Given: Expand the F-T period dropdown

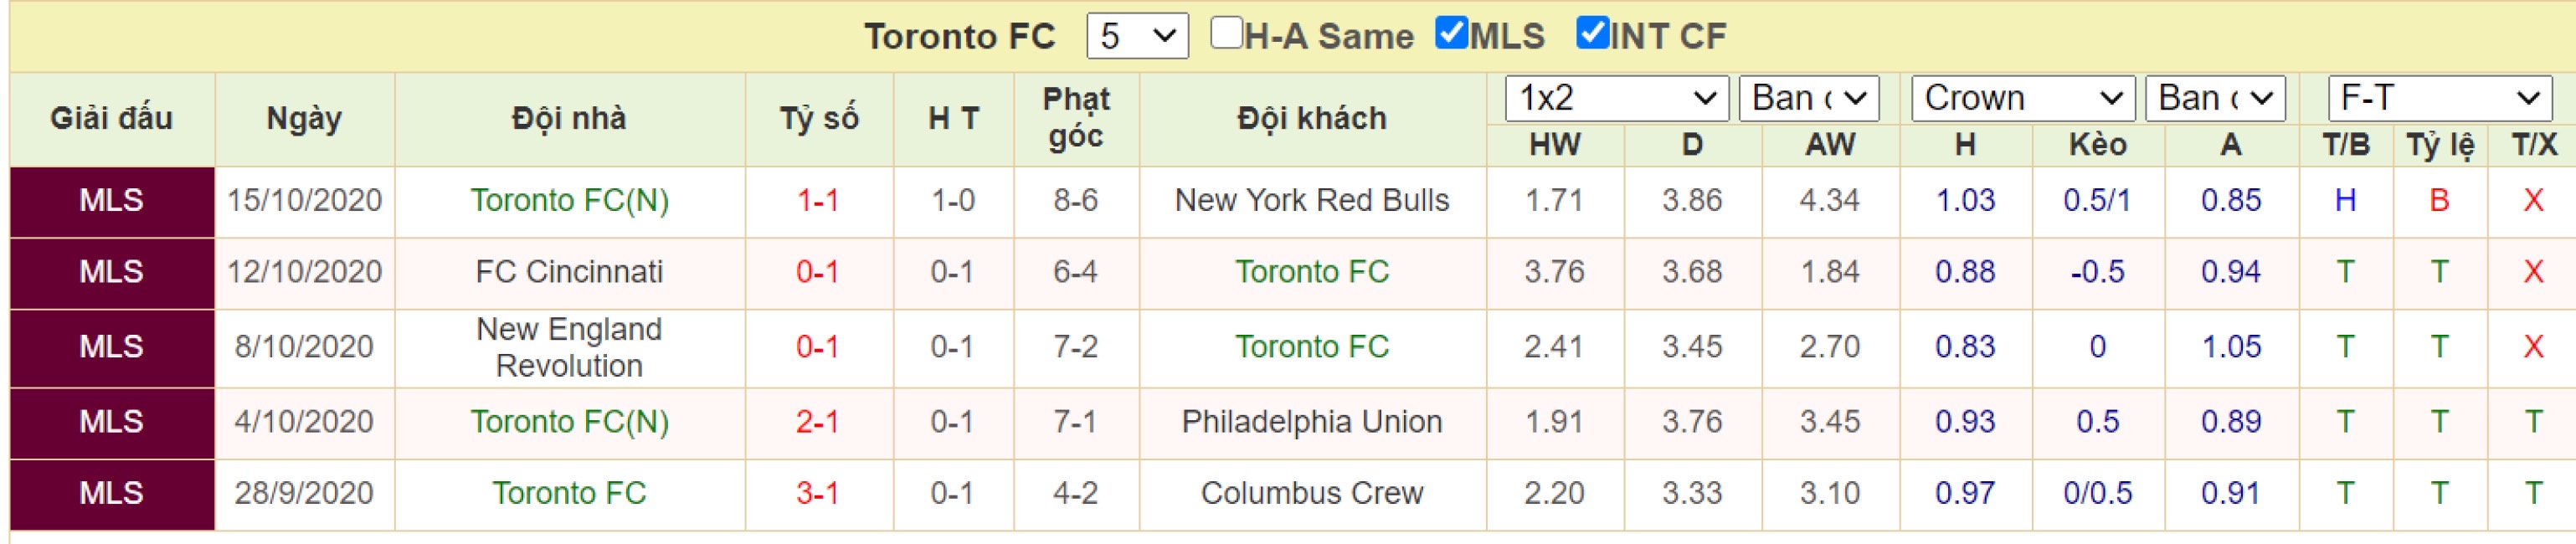Looking at the screenshot, I should pos(2439,98).
